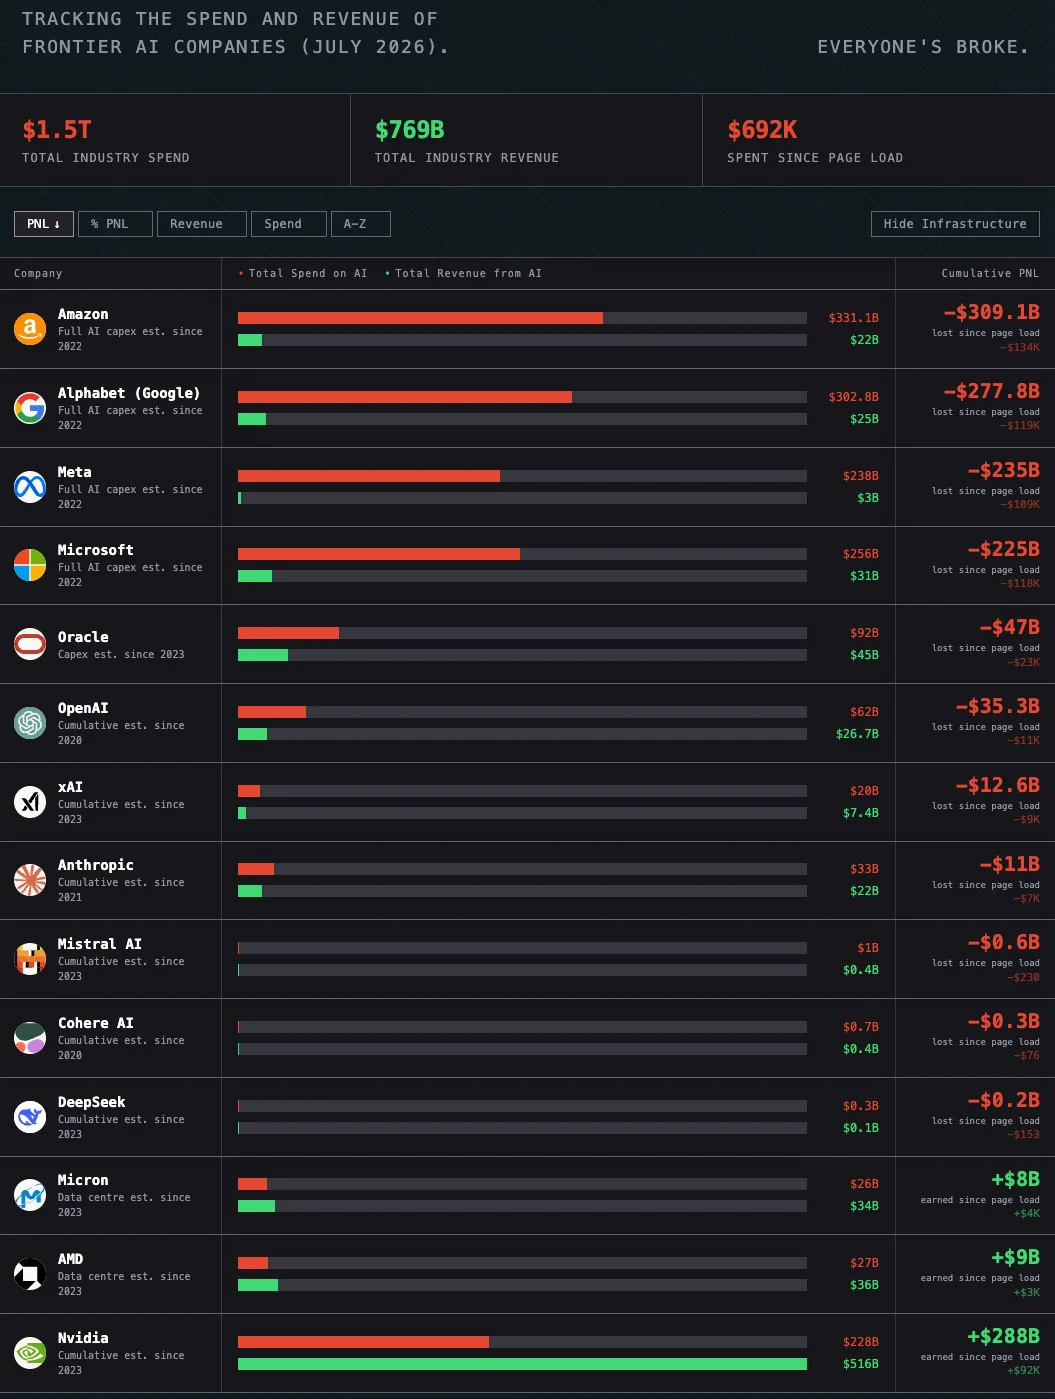Viewport: 1055px width, 1399px height.
Task: Click the Mistral AI logo icon
Action: (x=30, y=959)
